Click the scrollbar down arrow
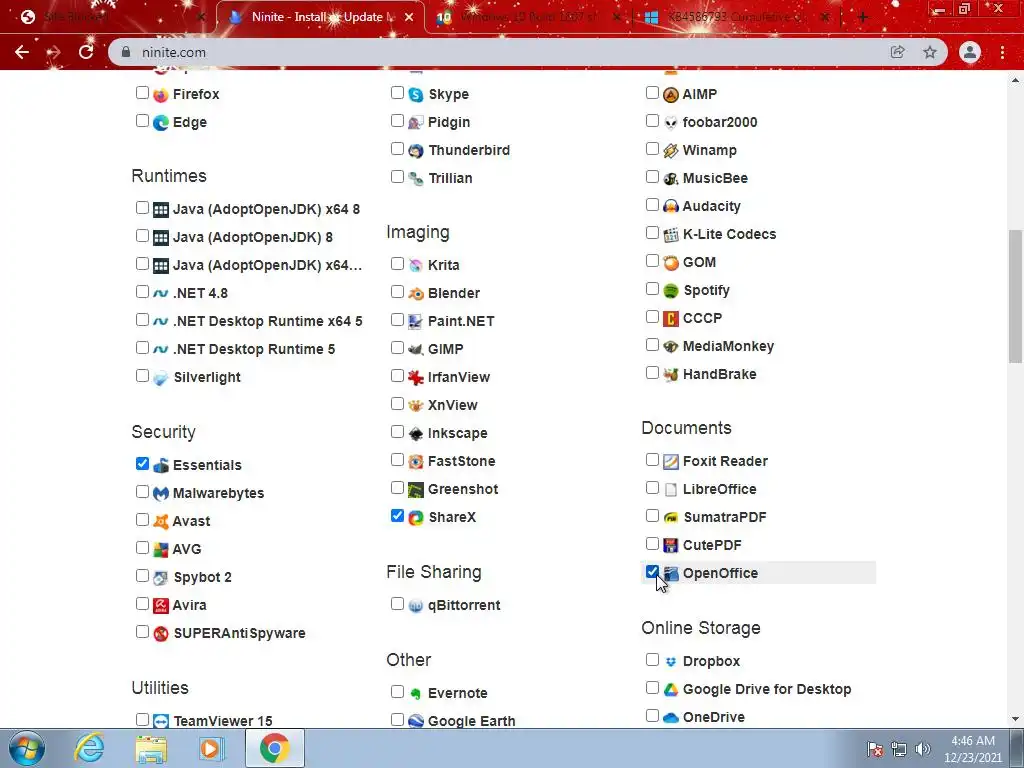 pyautogui.click(x=1016, y=719)
